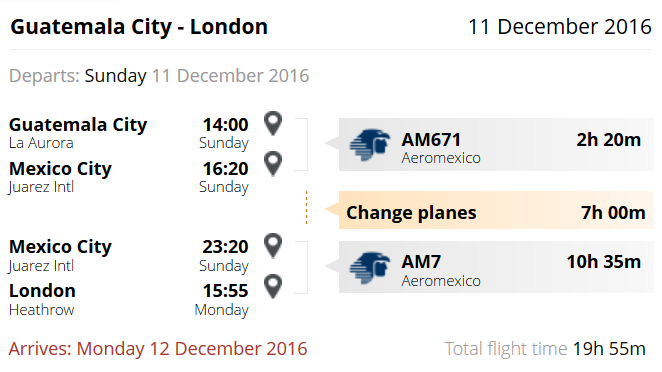Click the Mexico City 16:20 arrival pin

273,163
